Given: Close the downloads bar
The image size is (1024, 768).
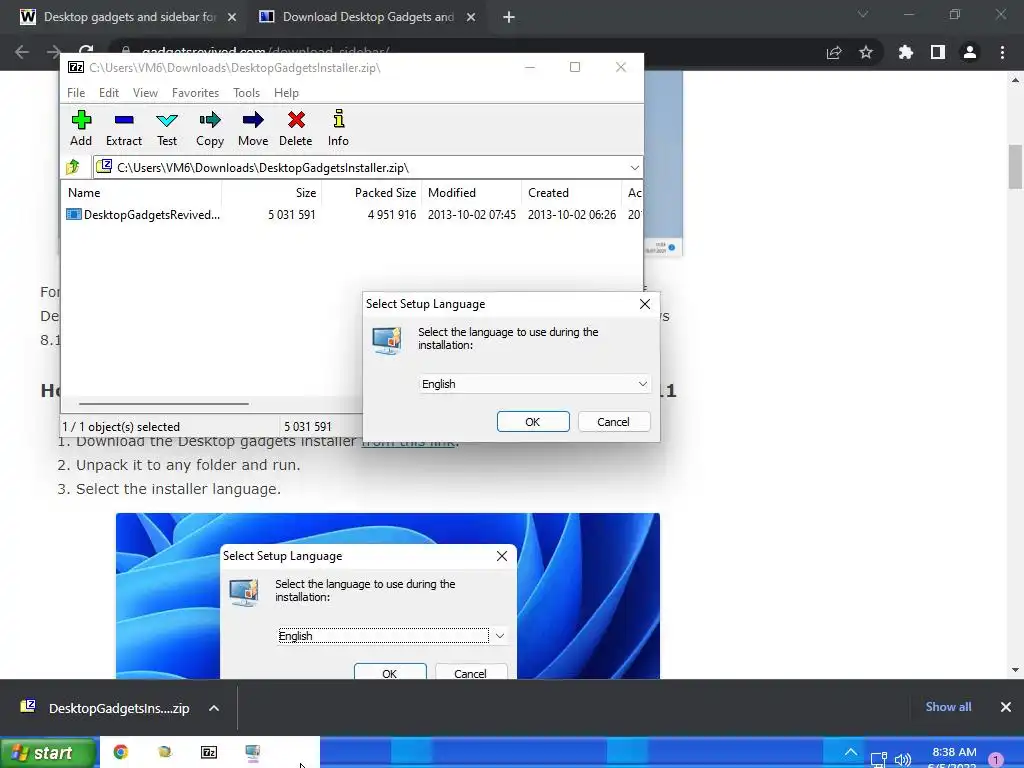Looking at the screenshot, I should tap(1006, 707).
